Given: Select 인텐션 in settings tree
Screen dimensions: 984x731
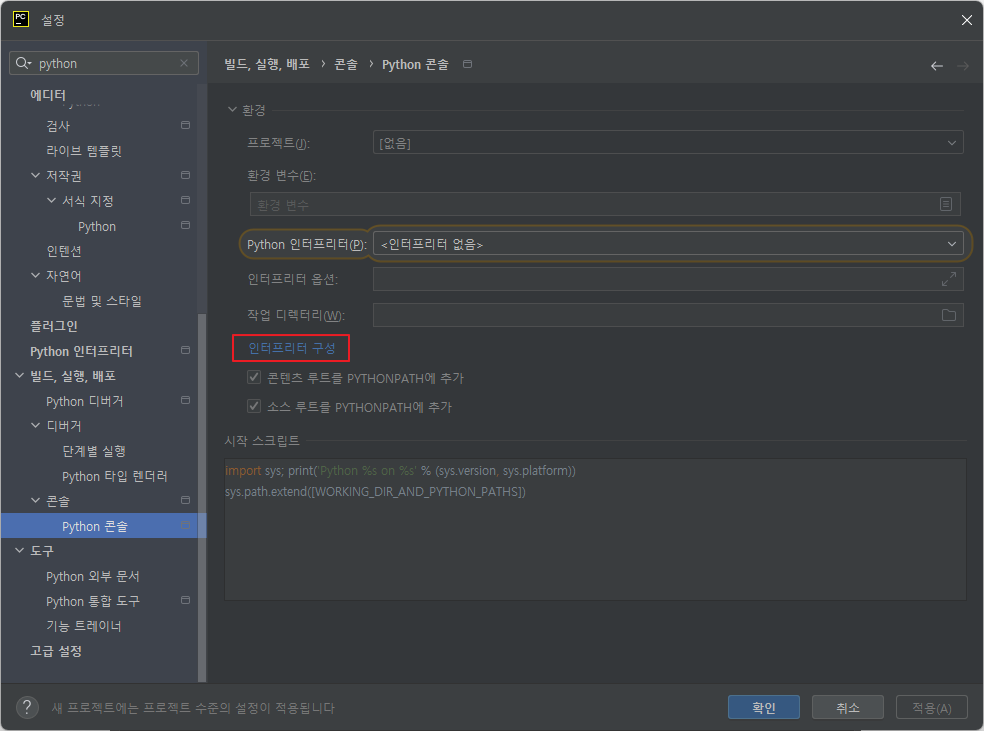Looking at the screenshot, I should (64, 251).
